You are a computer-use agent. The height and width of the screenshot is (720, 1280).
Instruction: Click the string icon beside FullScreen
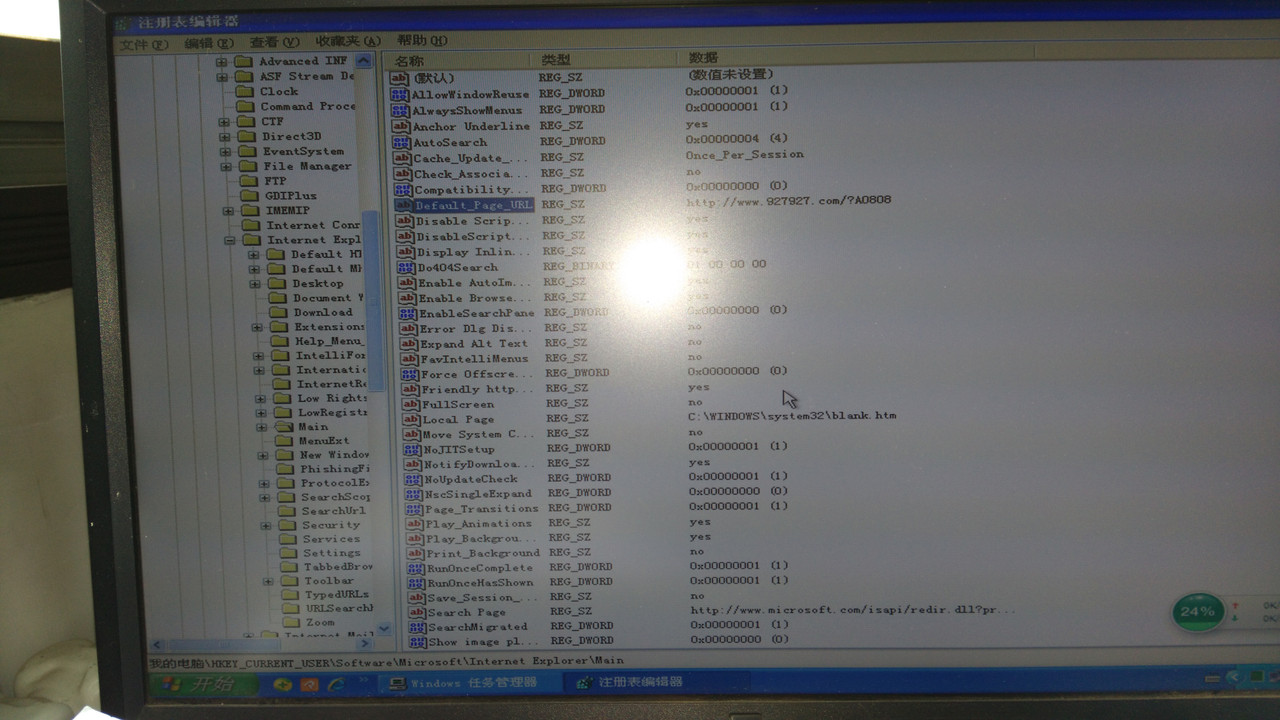[x=410, y=404]
